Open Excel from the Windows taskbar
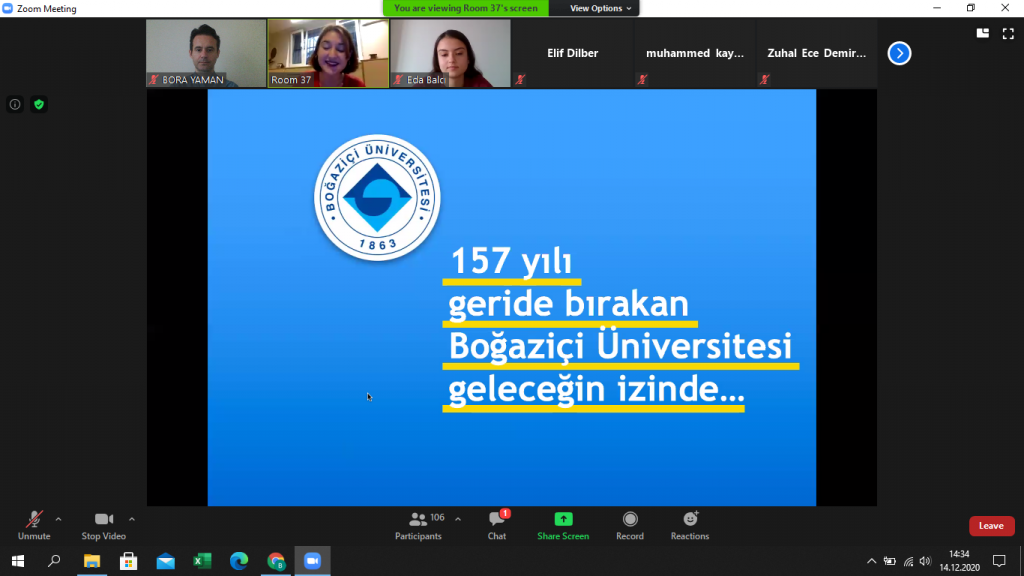 pos(202,561)
